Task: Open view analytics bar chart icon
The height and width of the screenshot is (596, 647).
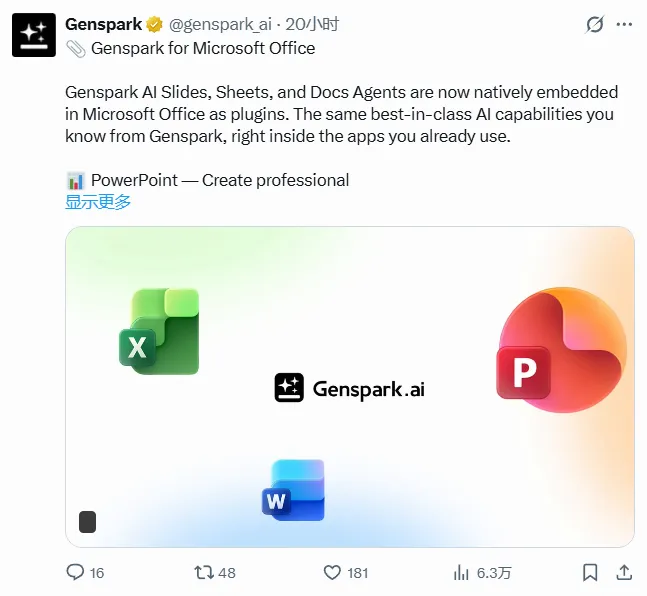Action: (x=461, y=572)
